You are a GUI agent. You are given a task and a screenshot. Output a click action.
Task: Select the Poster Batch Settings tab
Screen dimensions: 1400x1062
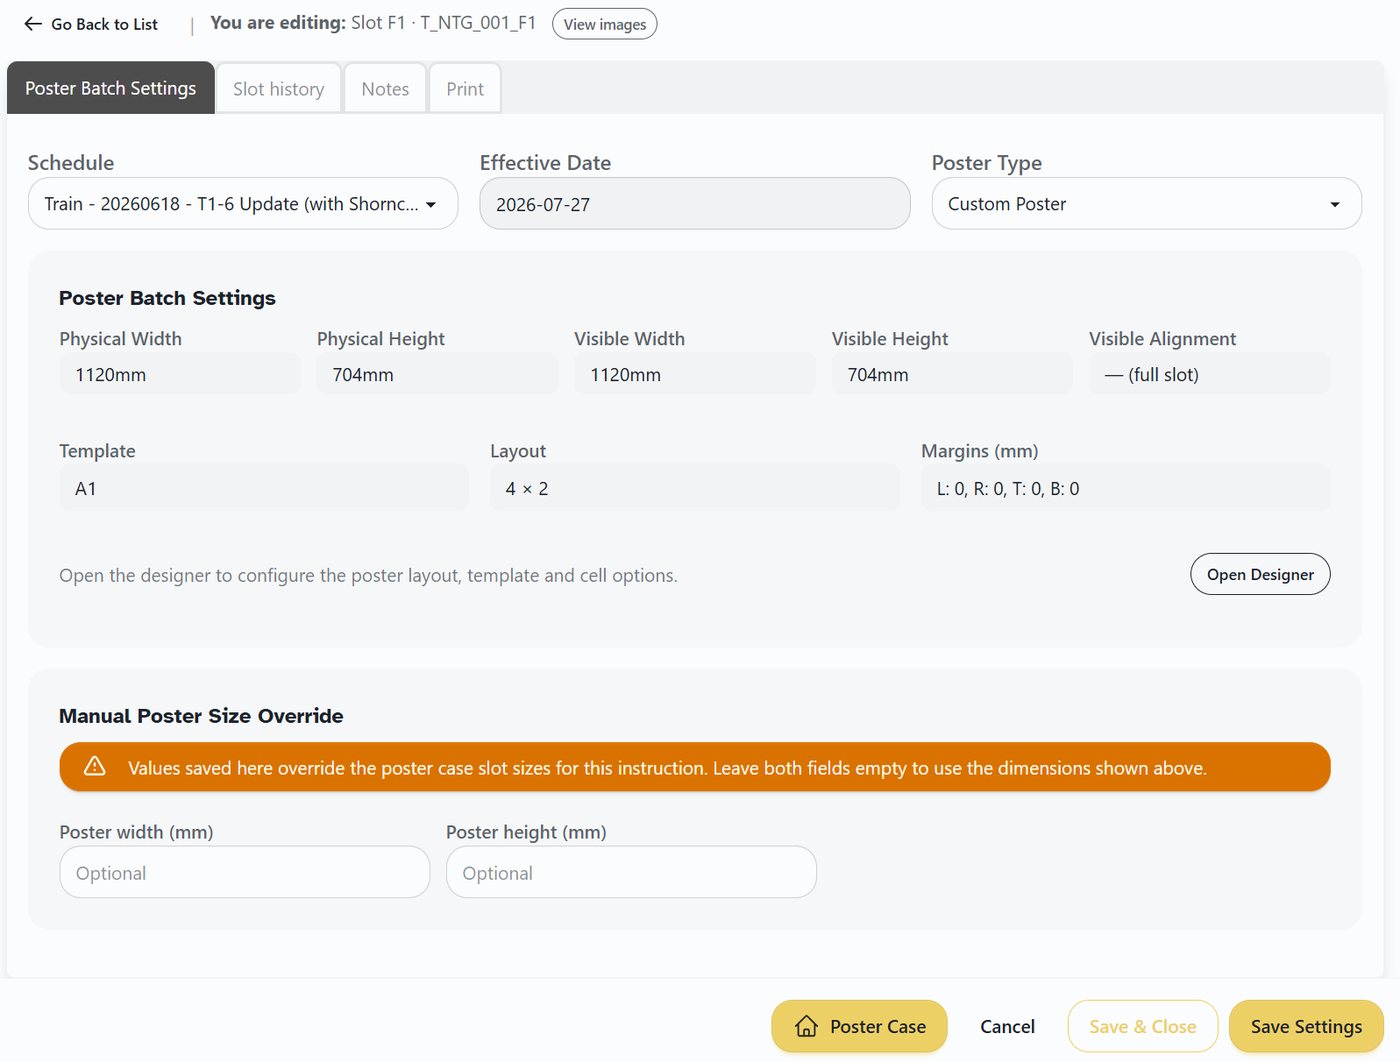click(111, 88)
